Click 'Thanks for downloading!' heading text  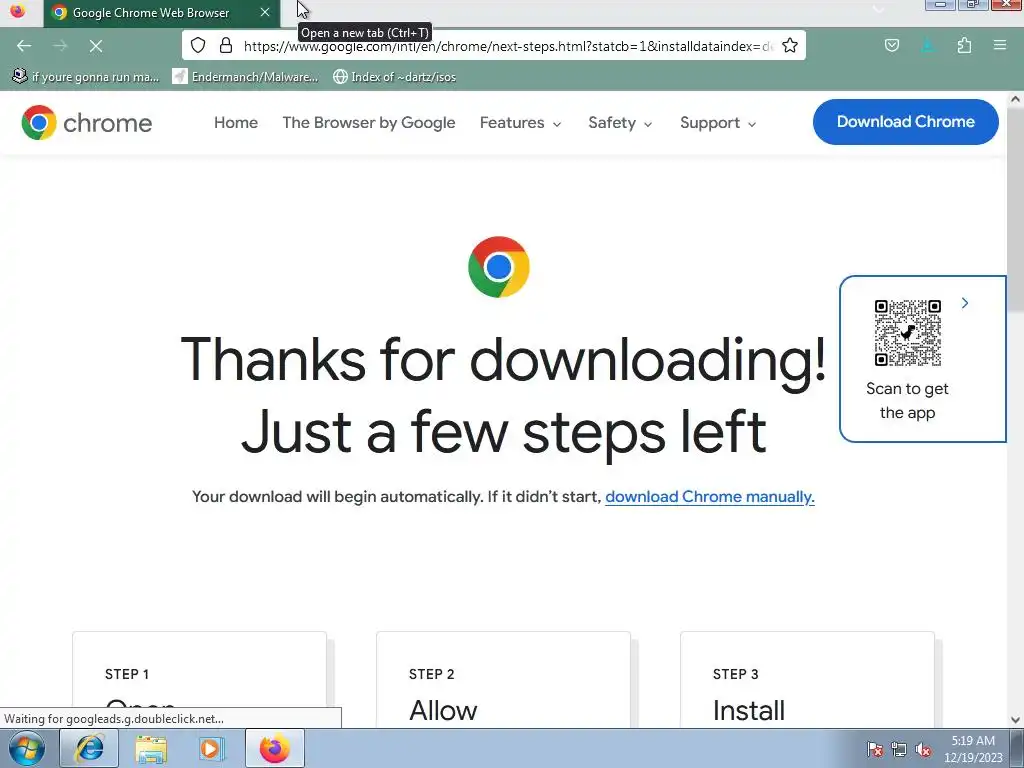pos(504,359)
